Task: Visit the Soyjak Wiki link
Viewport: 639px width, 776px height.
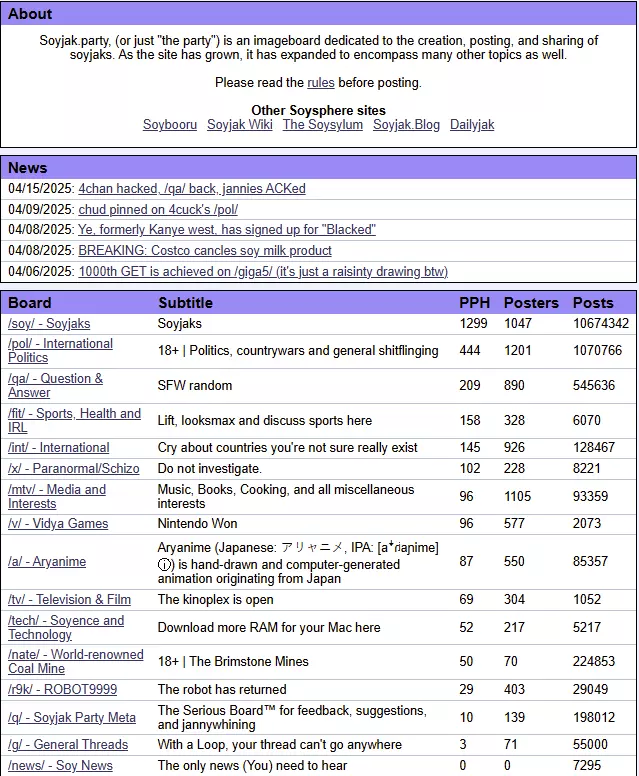Action: click(240, 125)
